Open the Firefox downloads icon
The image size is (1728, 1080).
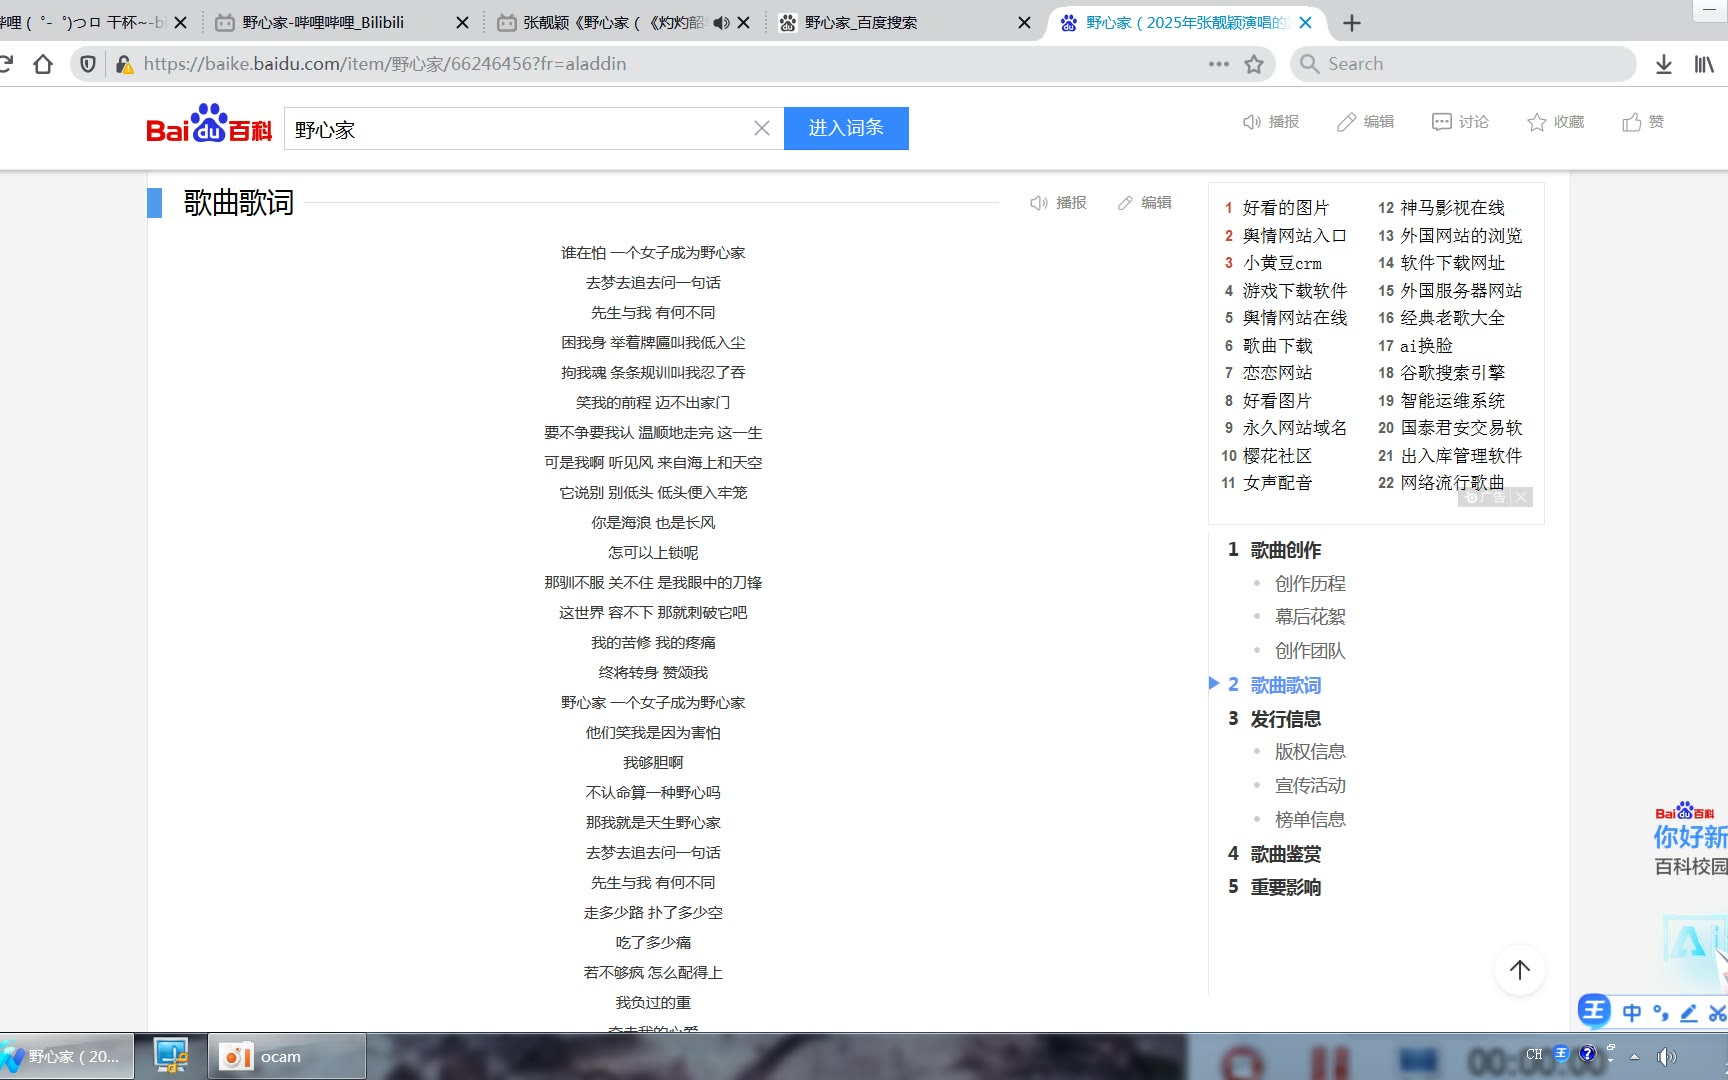point(1663,64)
